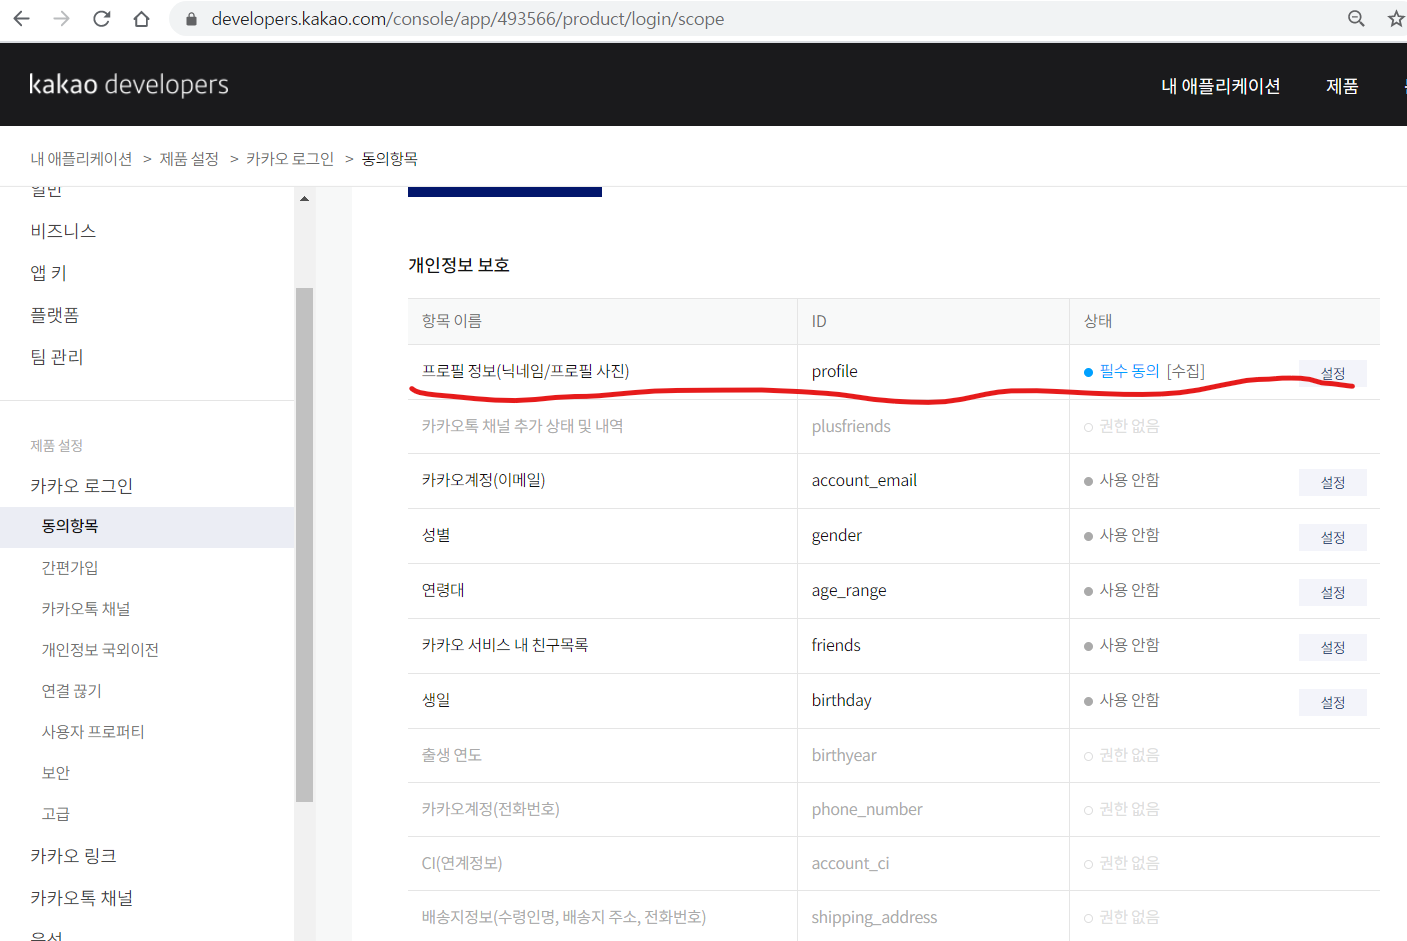The width and height of the screenshot is (1407, 941).
Task: Open kakao developers logo home
Action: (x=129, y=85)
